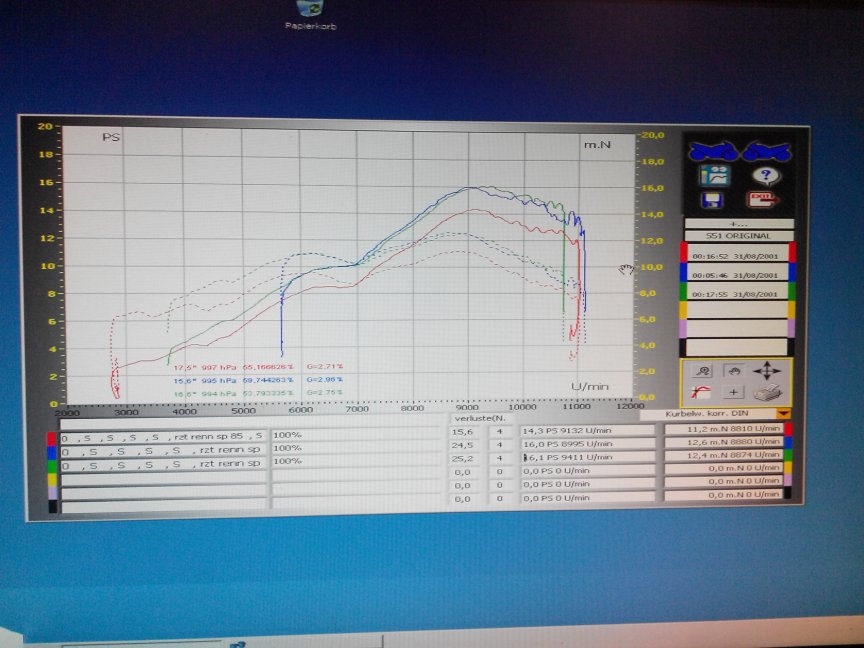The image size is (864, 648).
Task: Click the "+..." add run button
Action: point(739,224)
